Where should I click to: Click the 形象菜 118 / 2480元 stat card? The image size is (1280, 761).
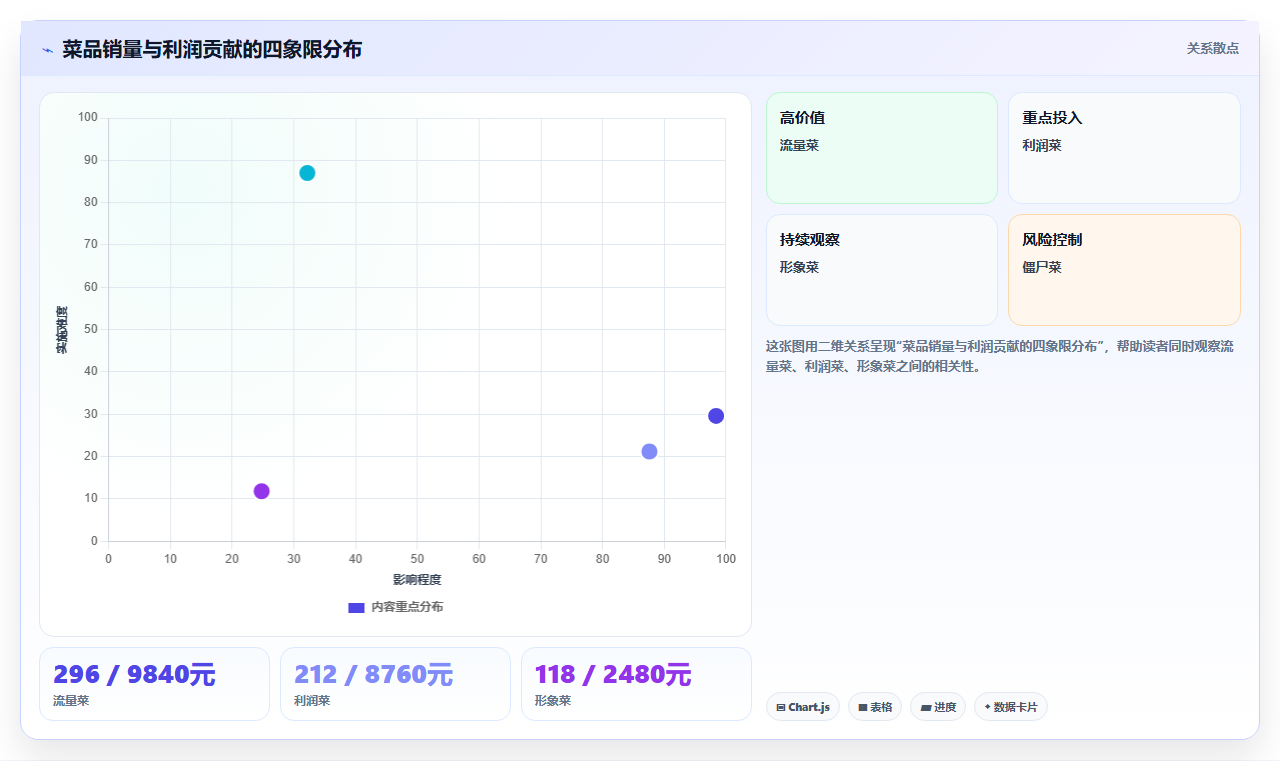click(x=636, y=684)
